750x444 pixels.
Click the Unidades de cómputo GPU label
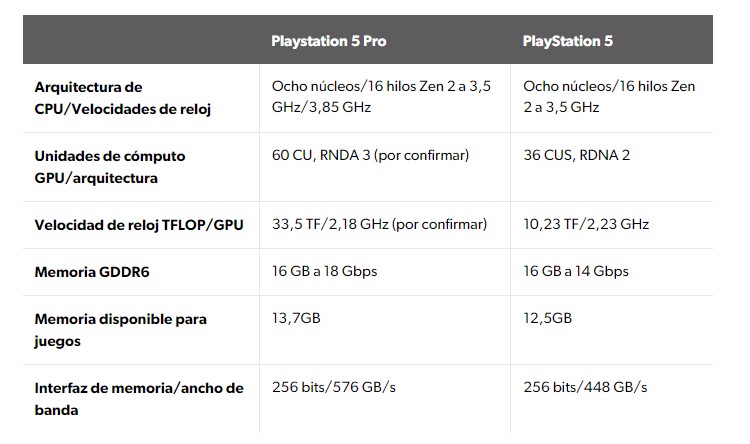(110, 167)
